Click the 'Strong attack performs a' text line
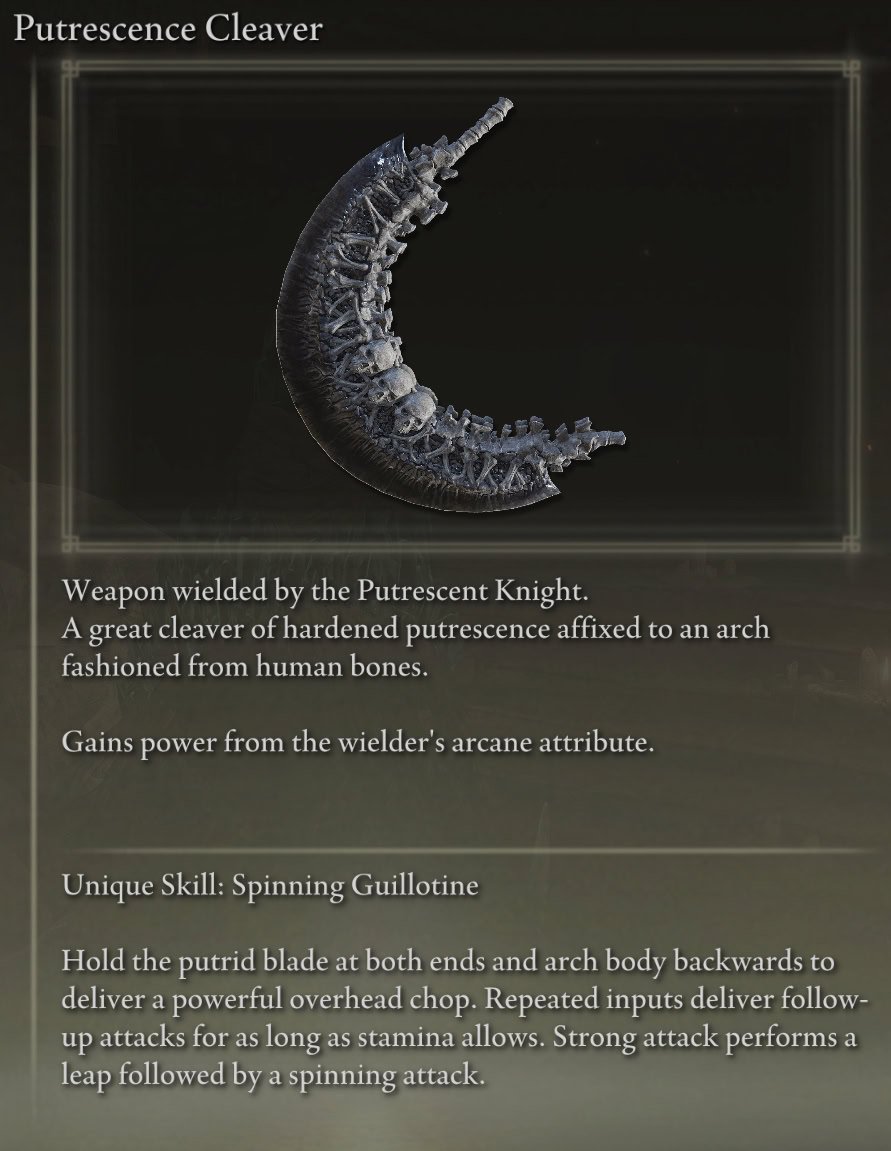The image size is (891, 1151). (705, 1037)
